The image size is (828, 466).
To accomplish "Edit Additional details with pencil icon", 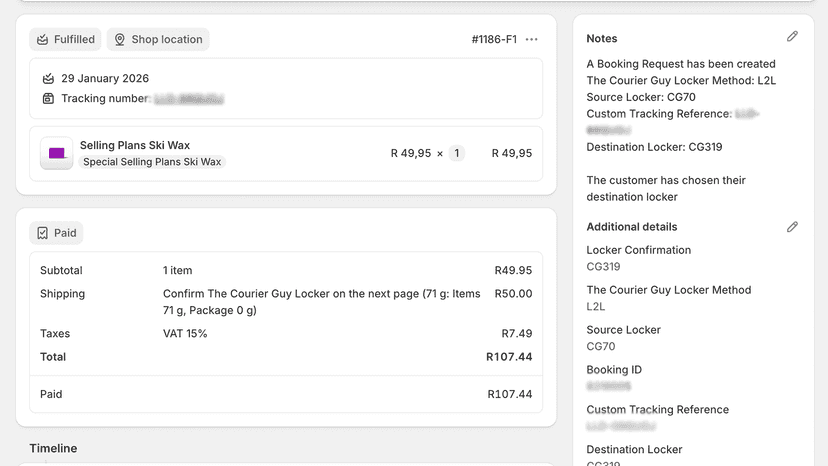I will pos(792,227).
